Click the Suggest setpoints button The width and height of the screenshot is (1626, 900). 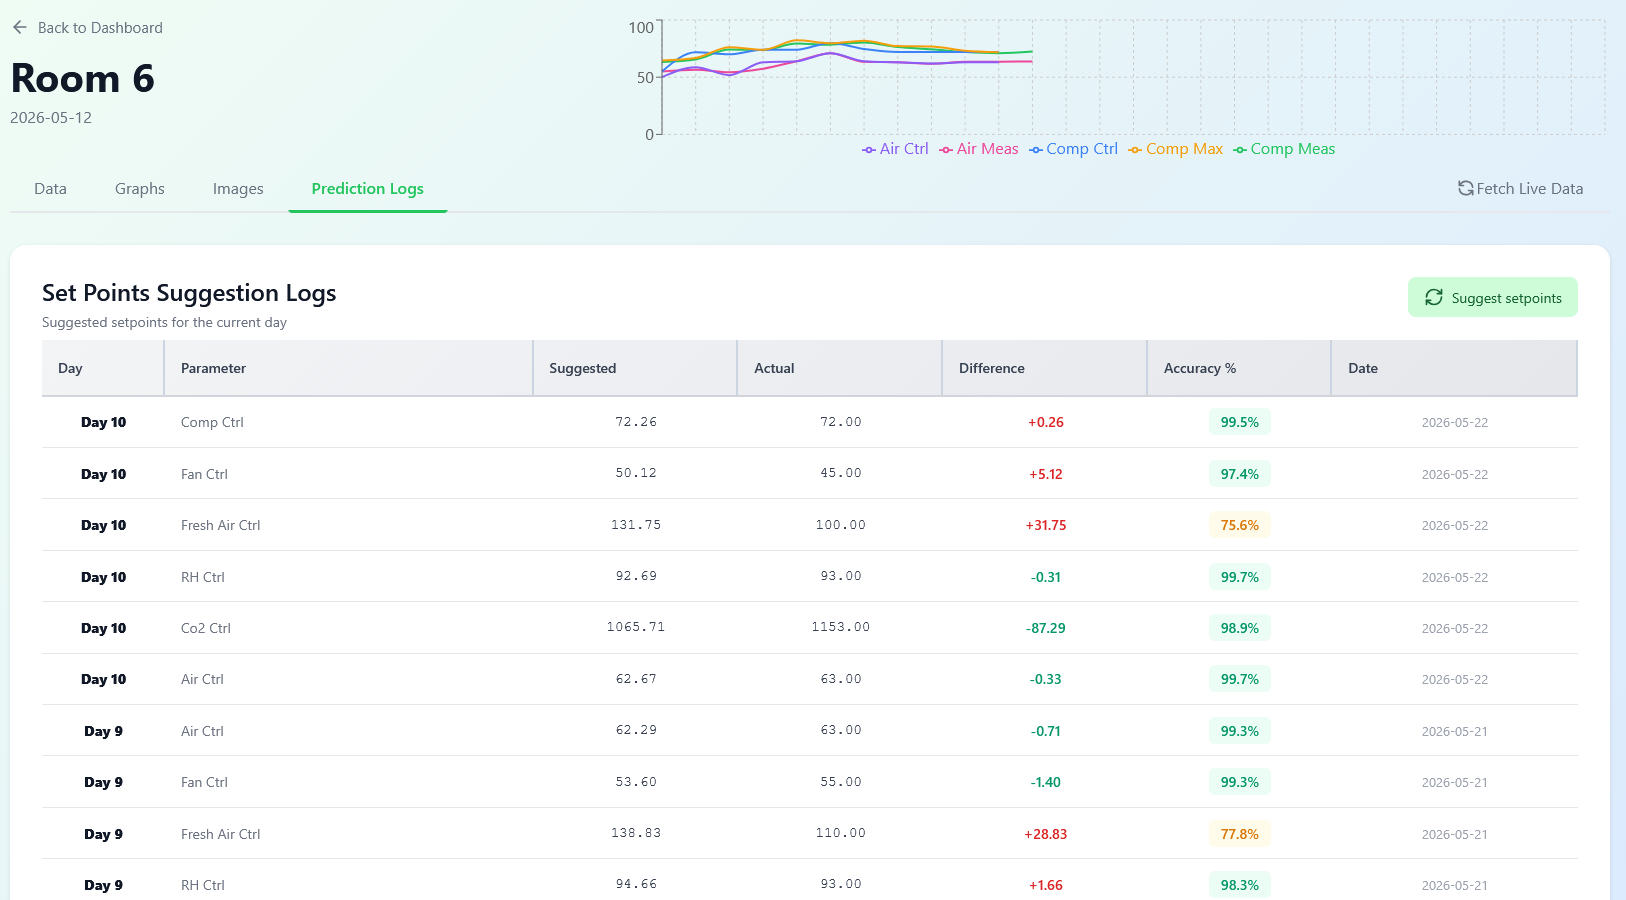[1493, 297]
